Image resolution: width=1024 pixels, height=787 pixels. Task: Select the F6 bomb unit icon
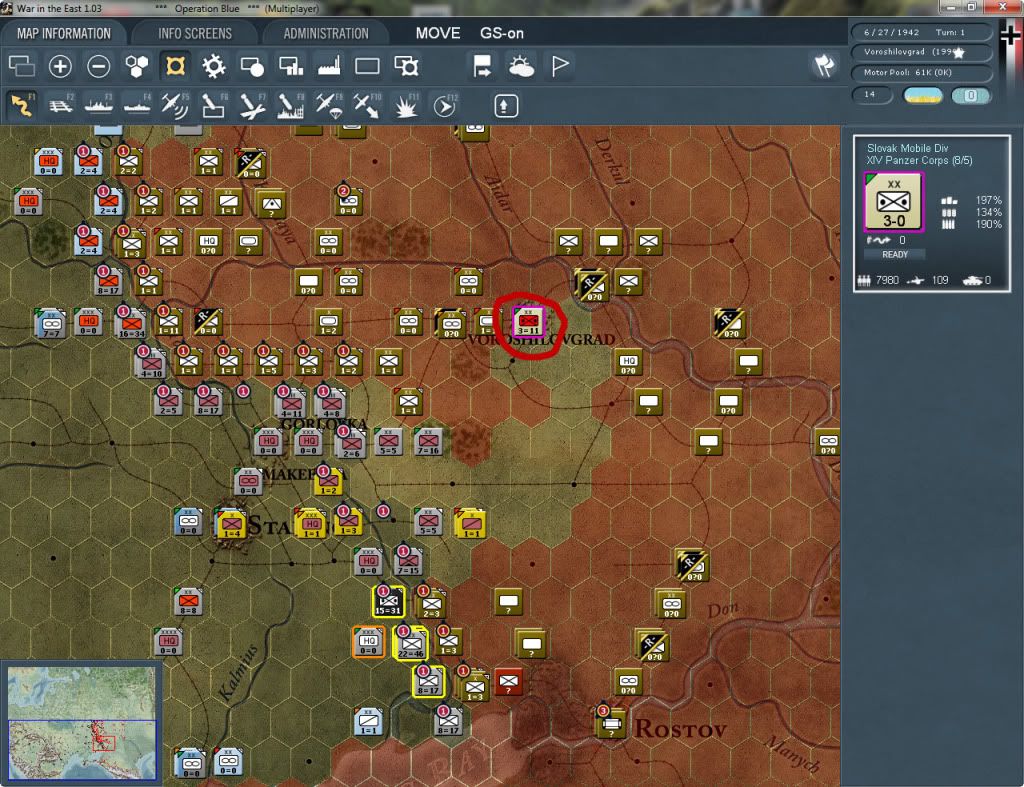tap(214, 105)
